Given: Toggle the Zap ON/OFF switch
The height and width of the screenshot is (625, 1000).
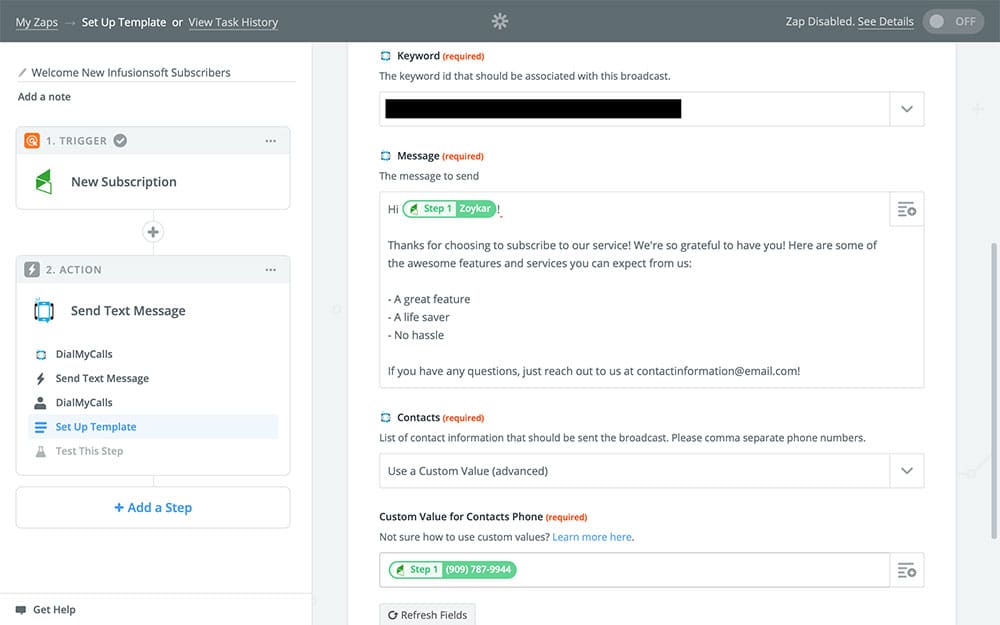Looking at the screenshot, I should click(x=953, y=21).
